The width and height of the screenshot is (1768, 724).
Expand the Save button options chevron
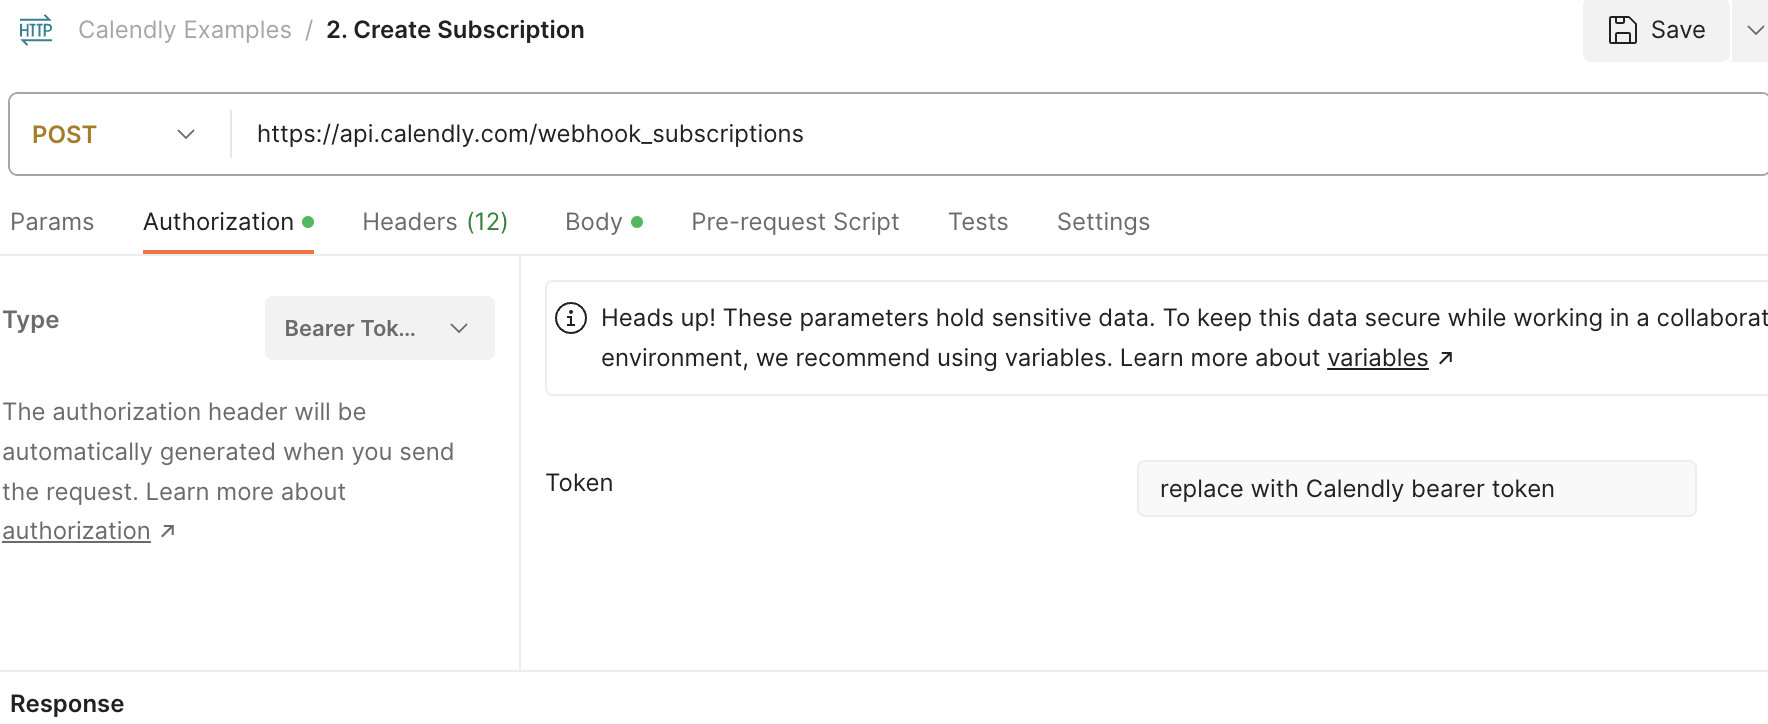click(1754, 30)
